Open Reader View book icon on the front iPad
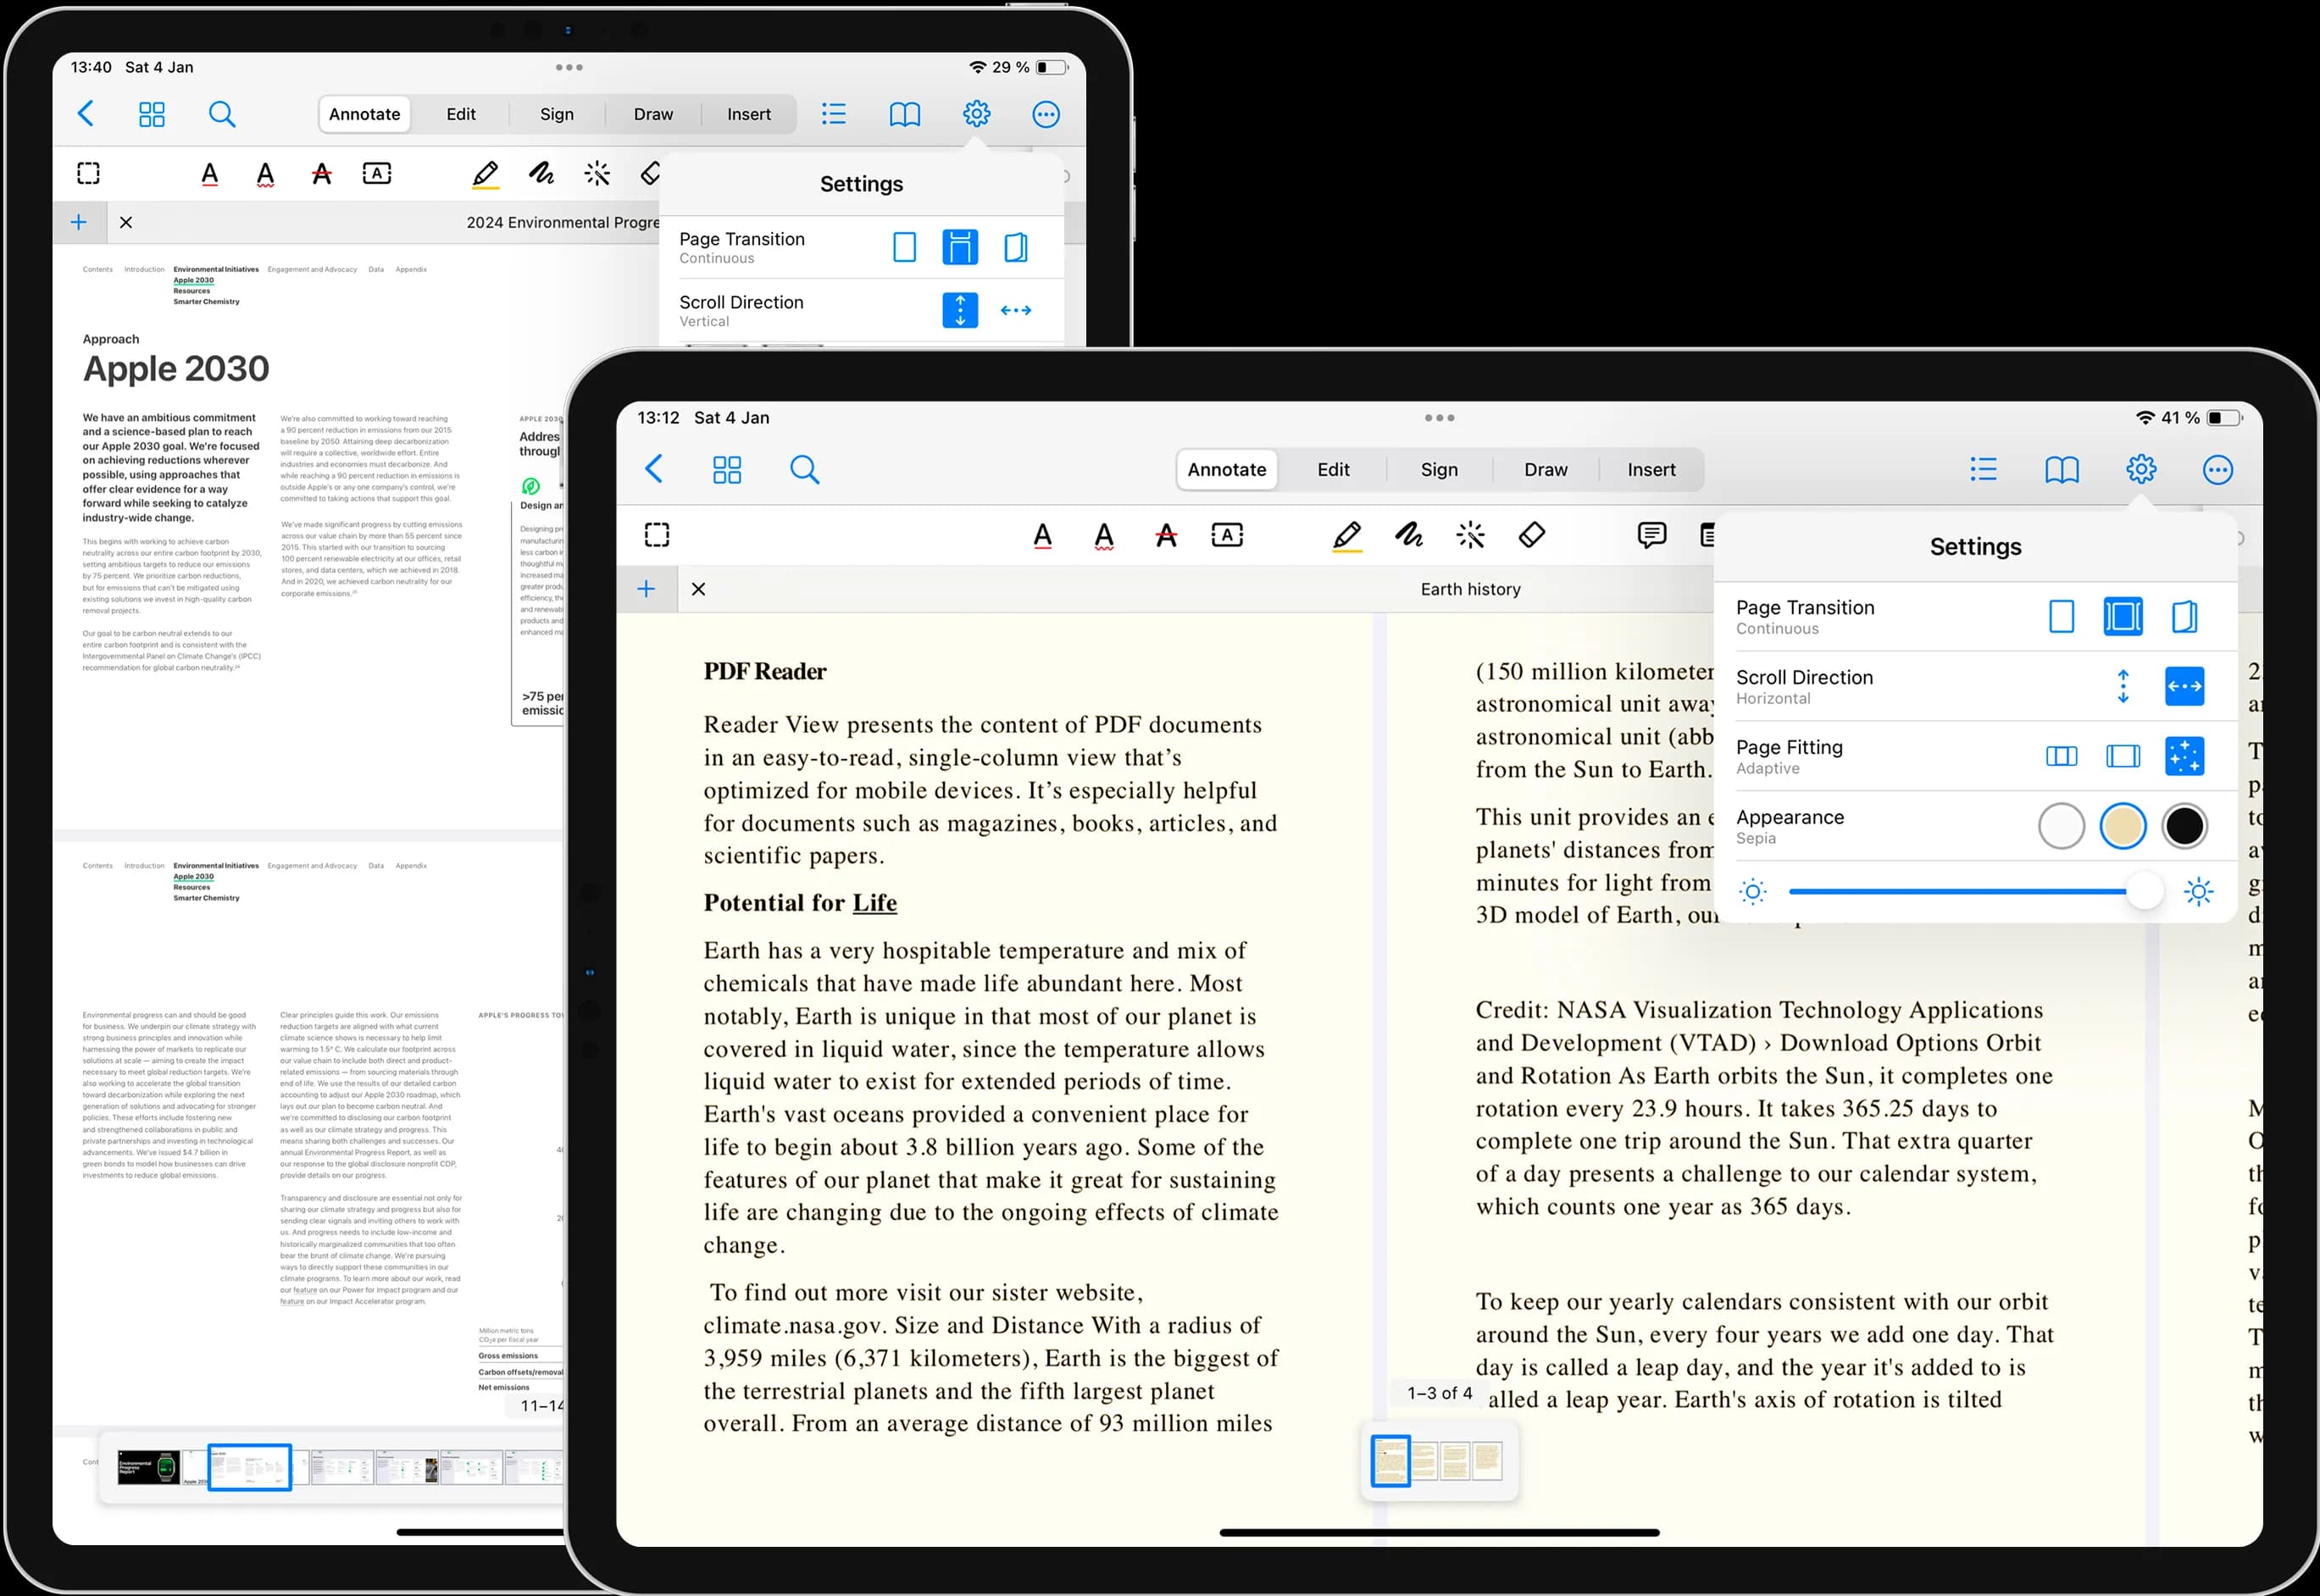Screen dimensions: 2320x1596 2062,469
